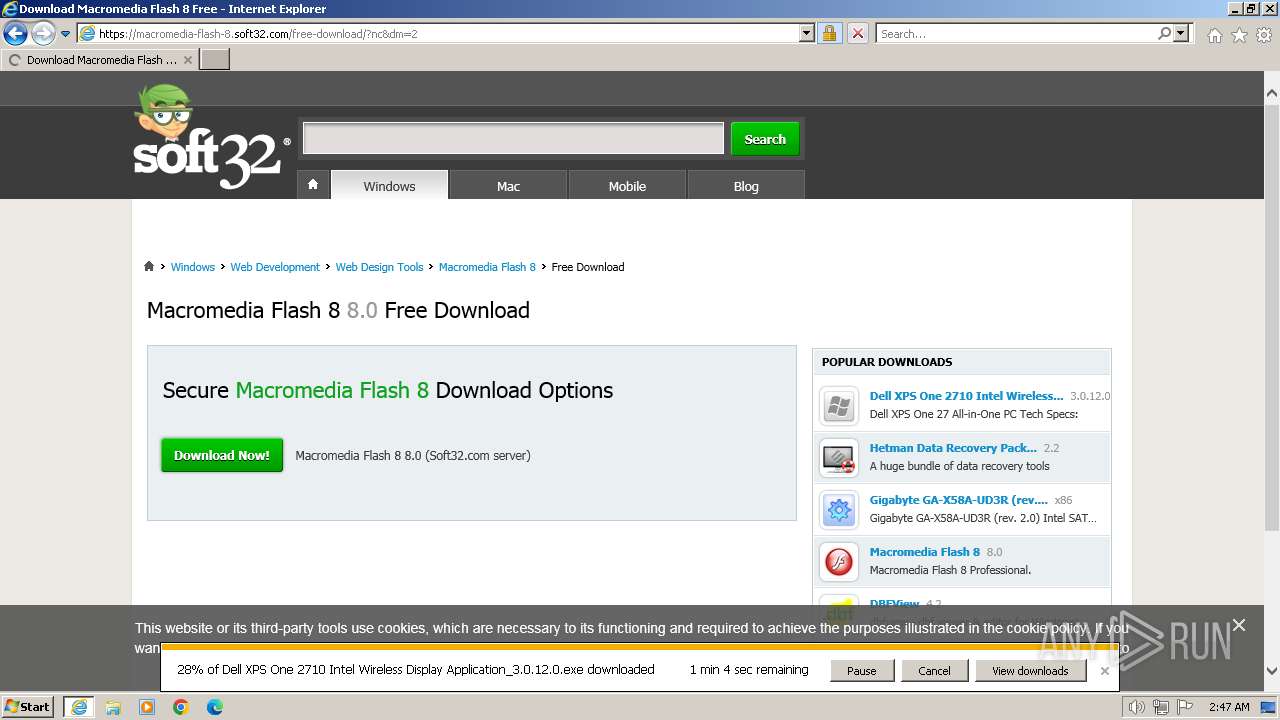Open the Web Development breadcrumb link
This screenshot has height=720, width=1280.
(x=275, y=267)
